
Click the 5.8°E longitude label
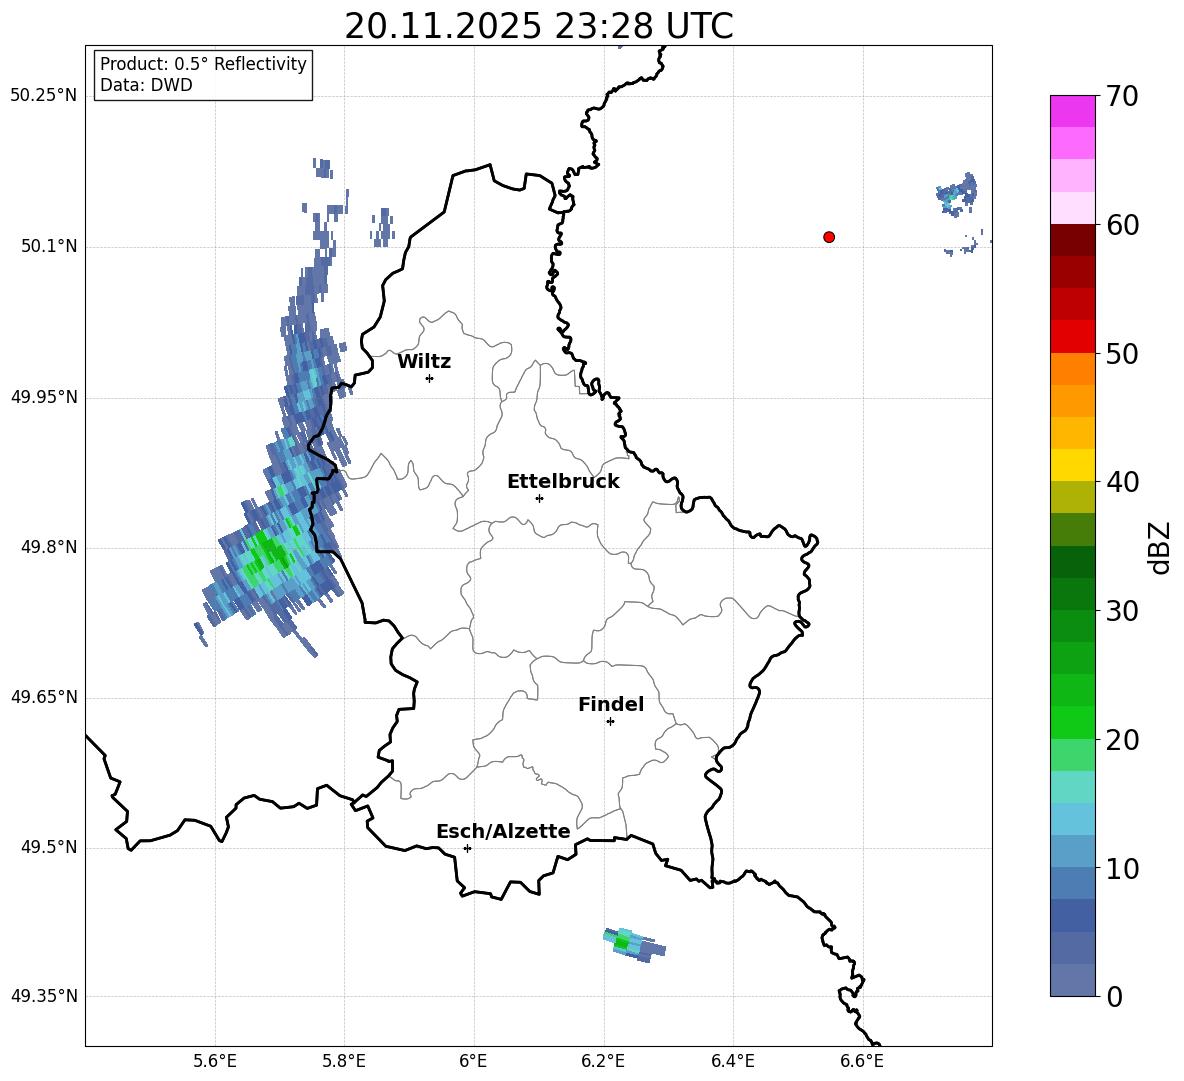coord(344,1061)
